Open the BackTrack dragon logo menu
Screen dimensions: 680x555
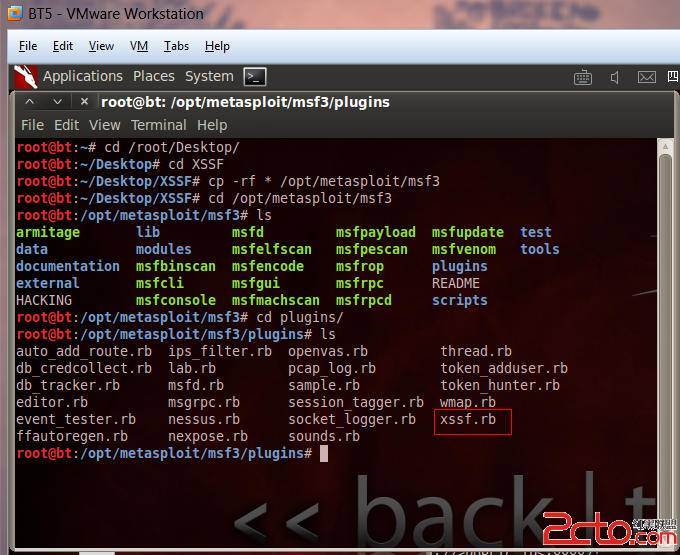[x=25, y=77]
